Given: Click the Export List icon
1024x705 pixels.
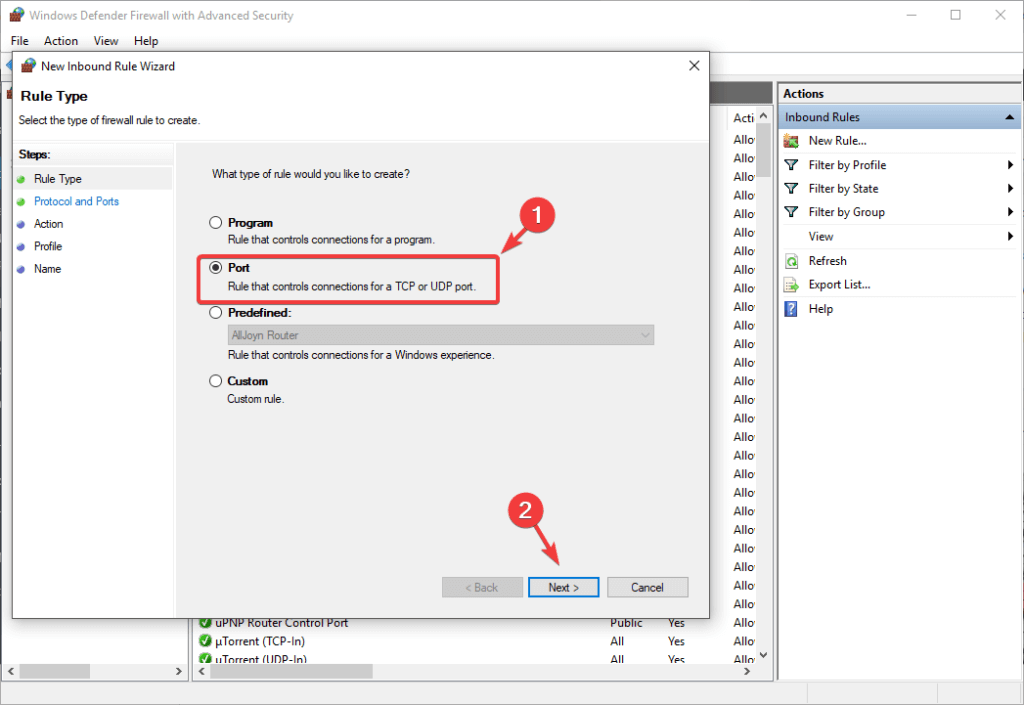Looking at the screenshot, I should point(791,285).
